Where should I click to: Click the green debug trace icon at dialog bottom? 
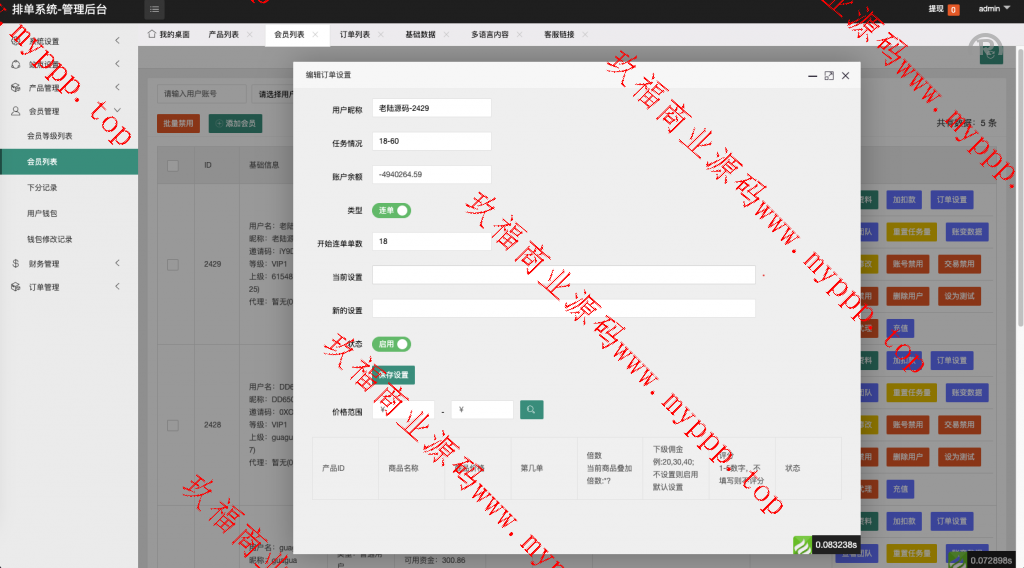point(802,545)
